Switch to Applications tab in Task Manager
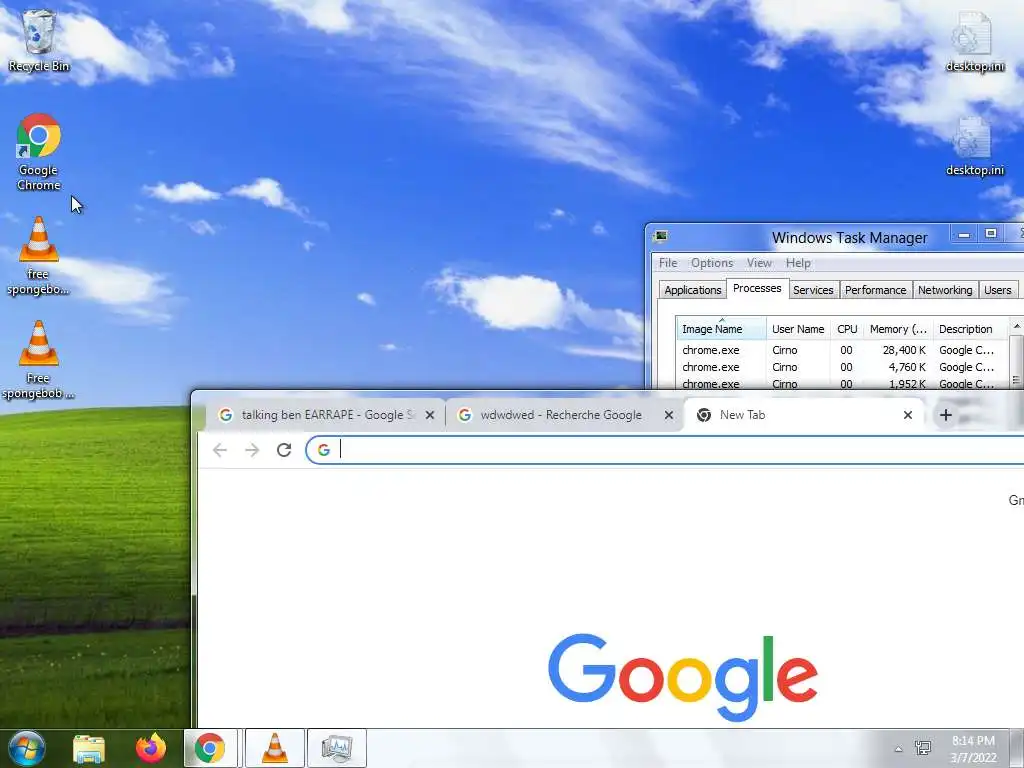Image resolution: width=1024 pixels, height=768 pixels. [x=692, y=290]
